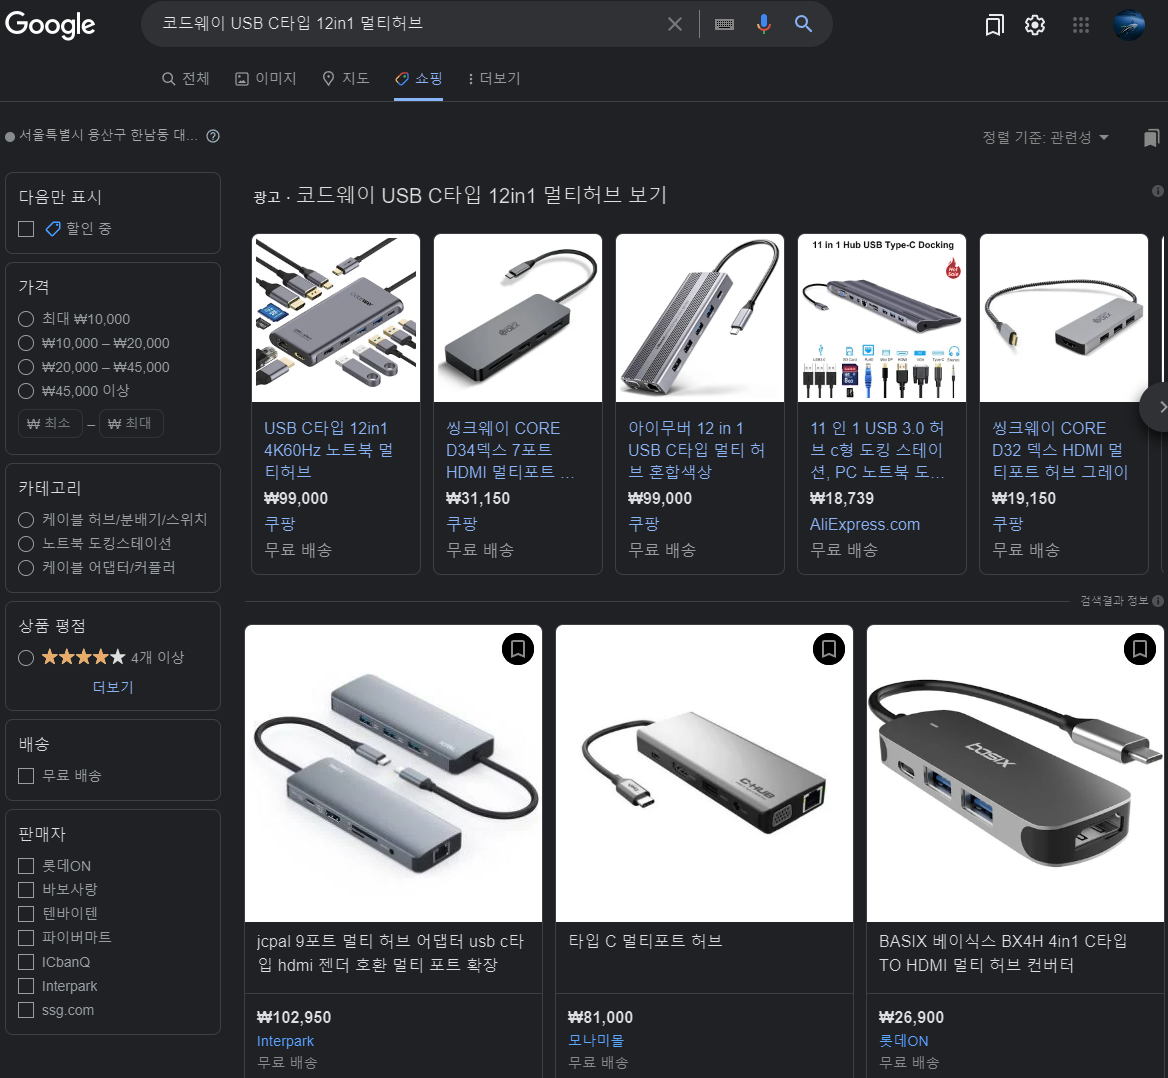The height and width of the screenshot is (1078, 1168).
Task: Advance the ad carousel with next arrow
Action: [1158, 407]
